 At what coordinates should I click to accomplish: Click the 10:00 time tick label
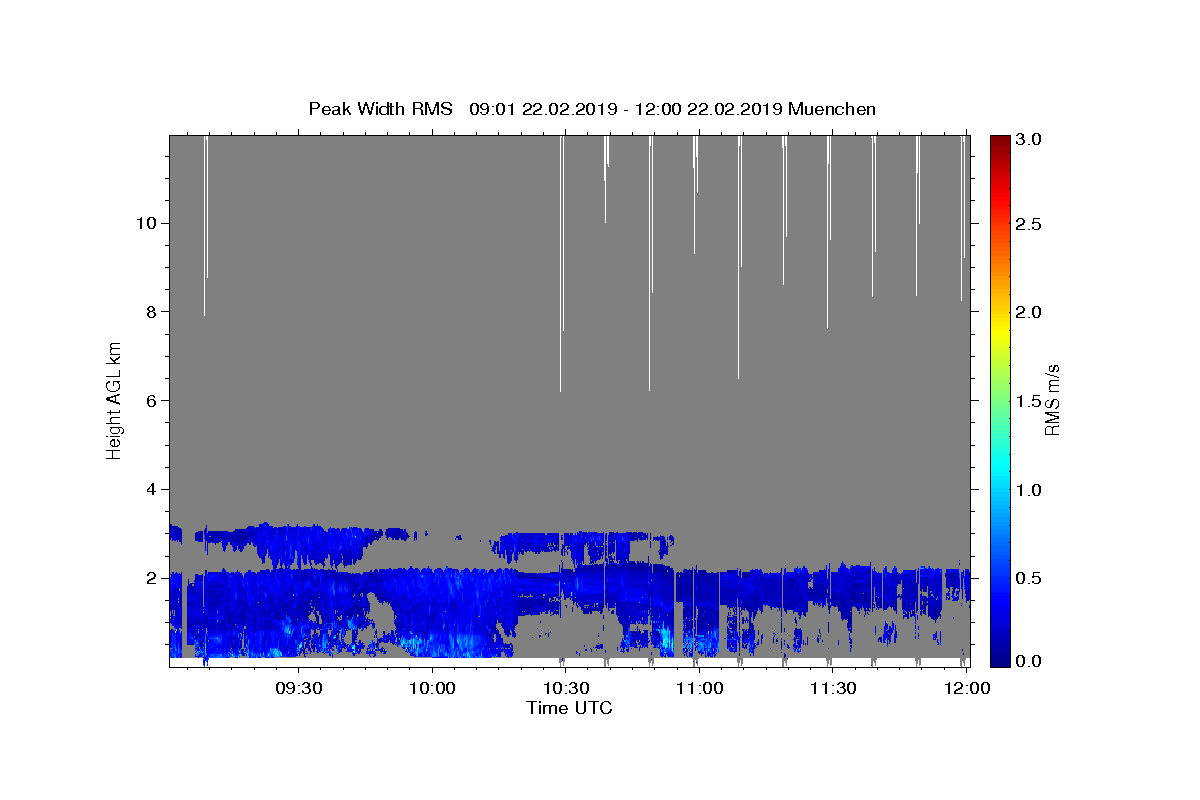pos(432,688)
